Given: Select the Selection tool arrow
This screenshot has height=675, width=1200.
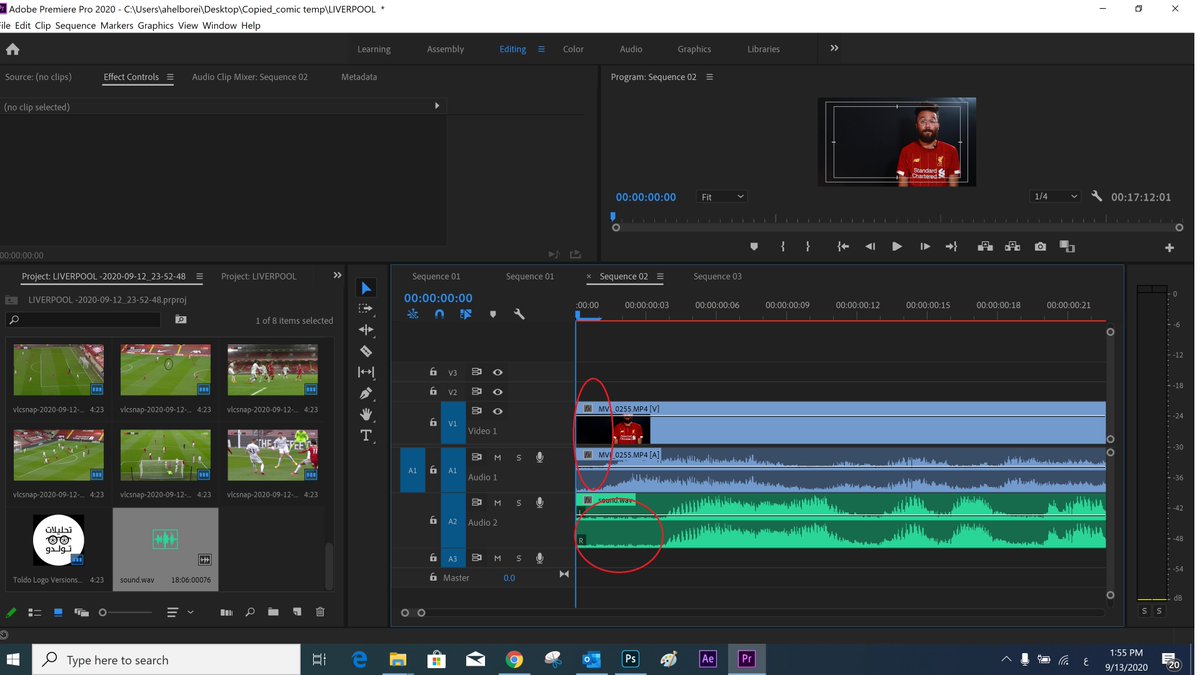Looking at the screenshot, I should pyautogui.click(x=366, y=288).
